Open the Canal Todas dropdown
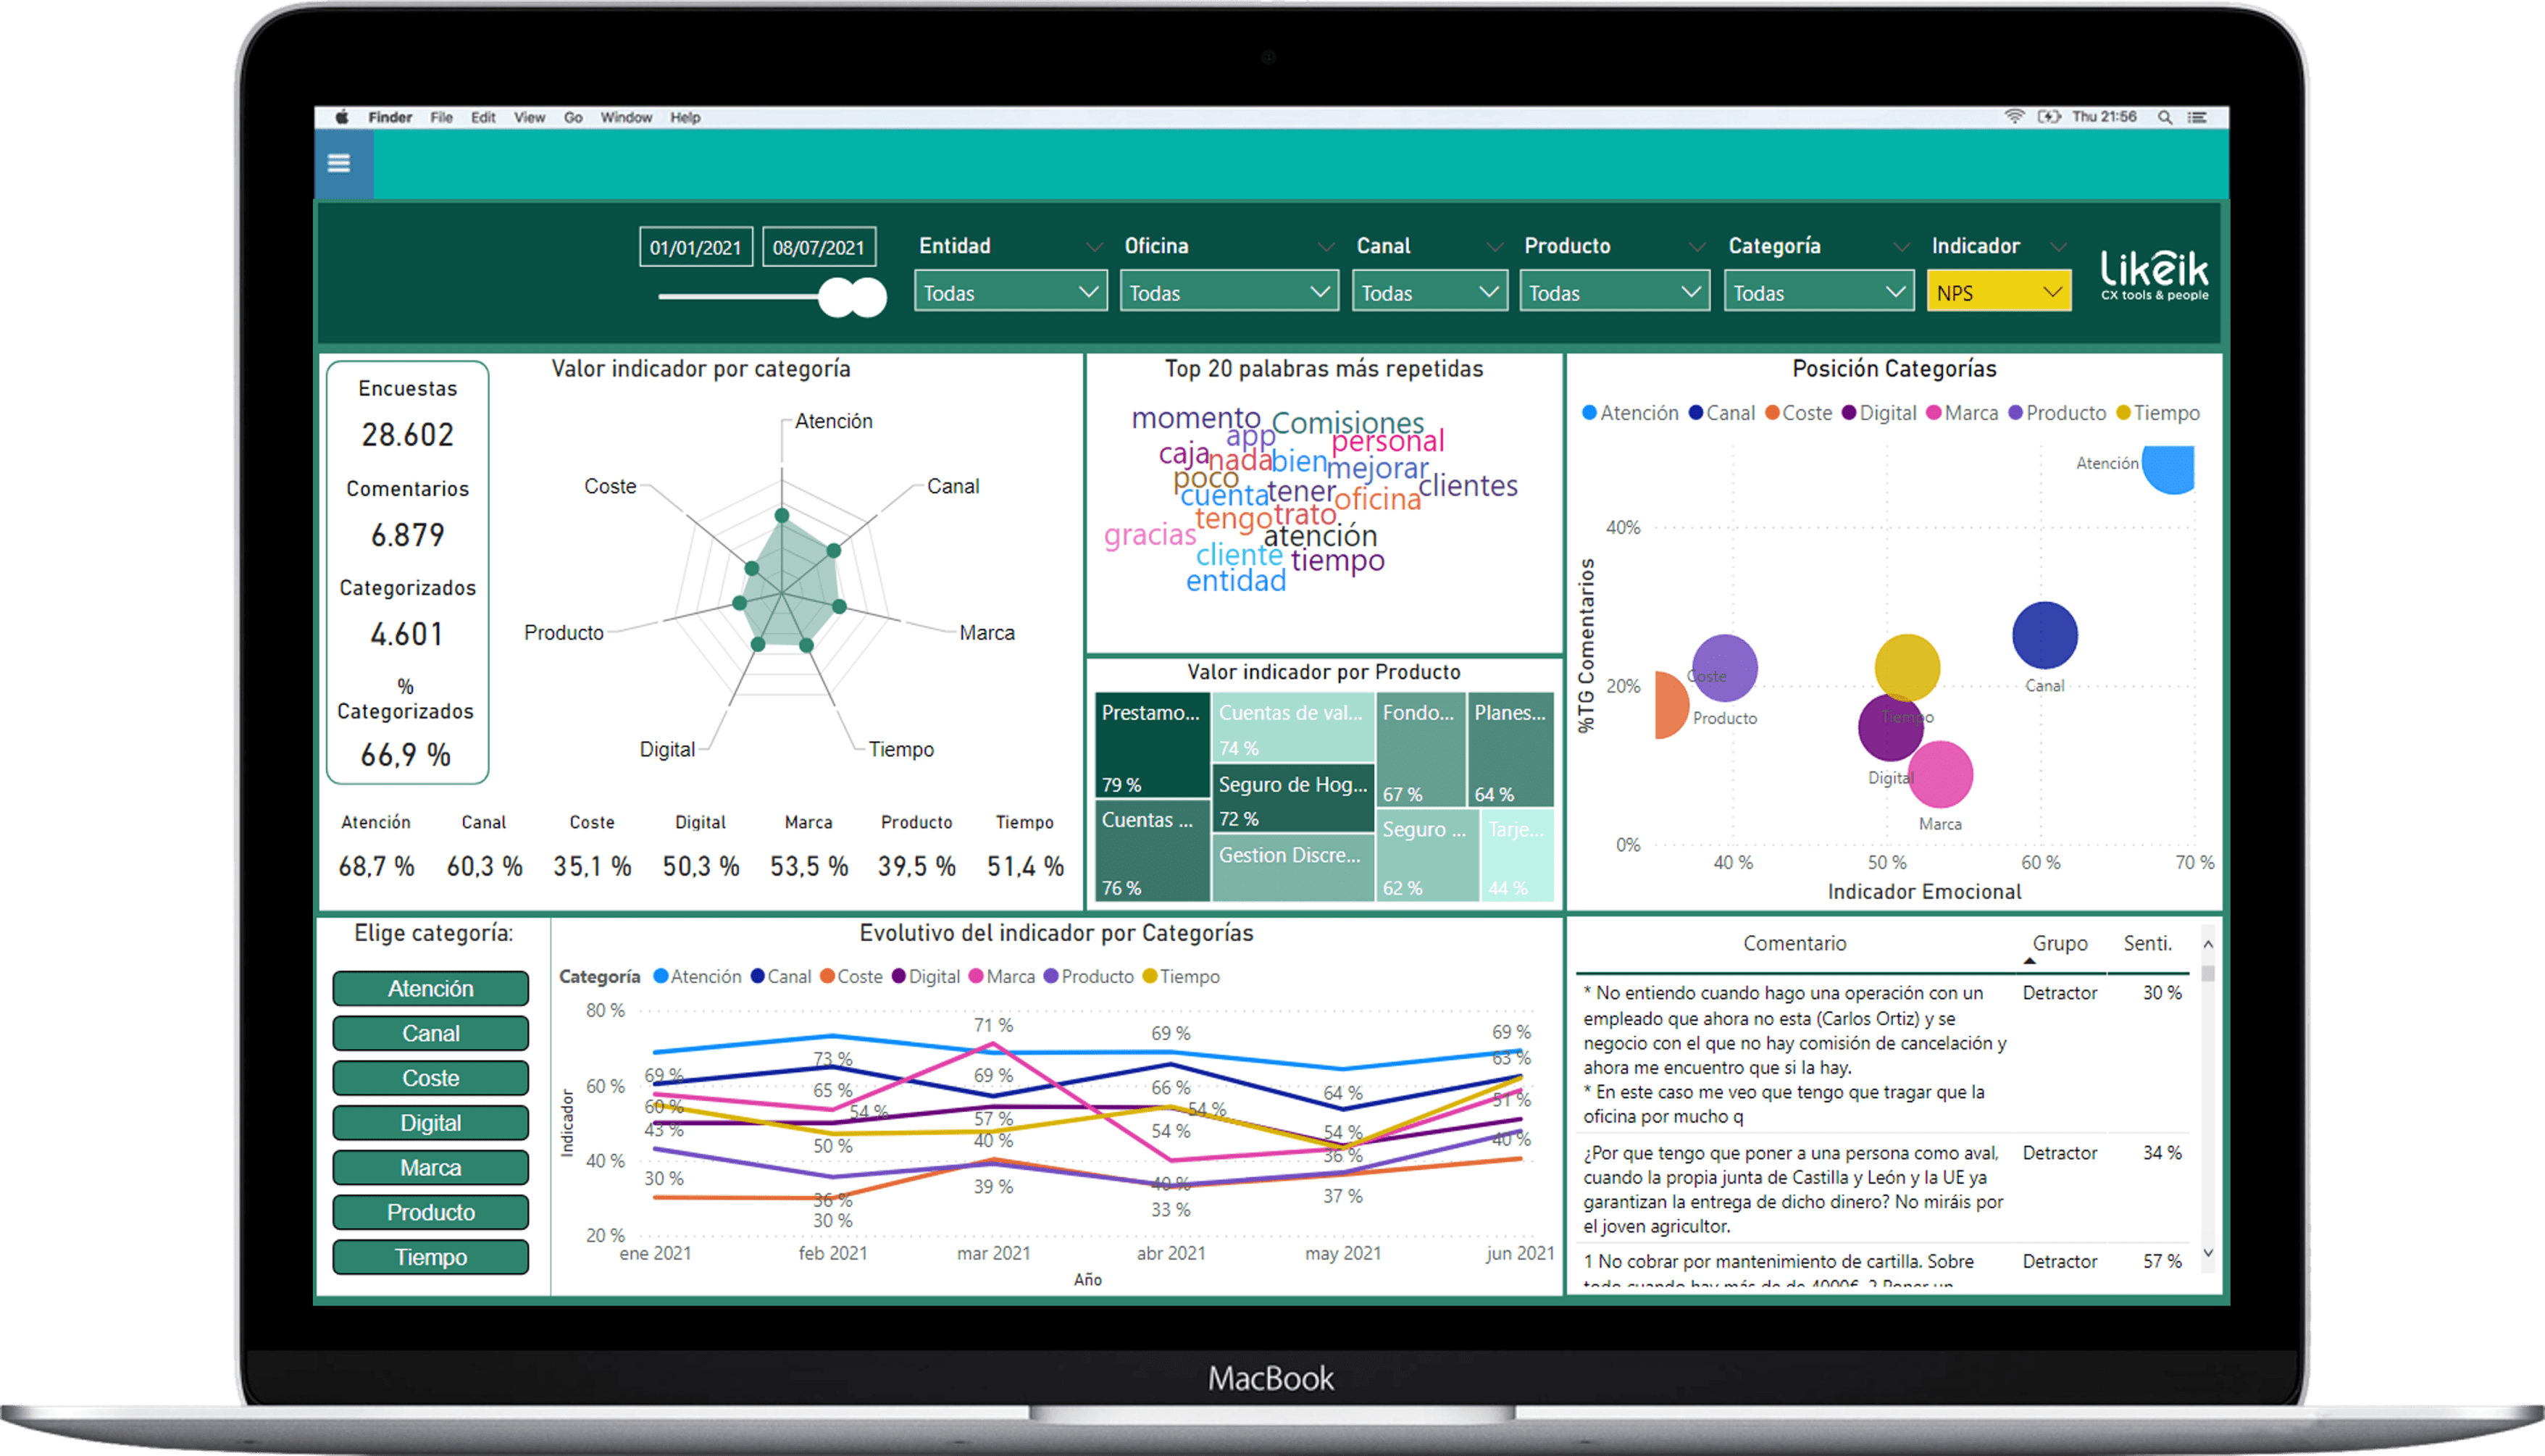 click(x=1430, y=292)
